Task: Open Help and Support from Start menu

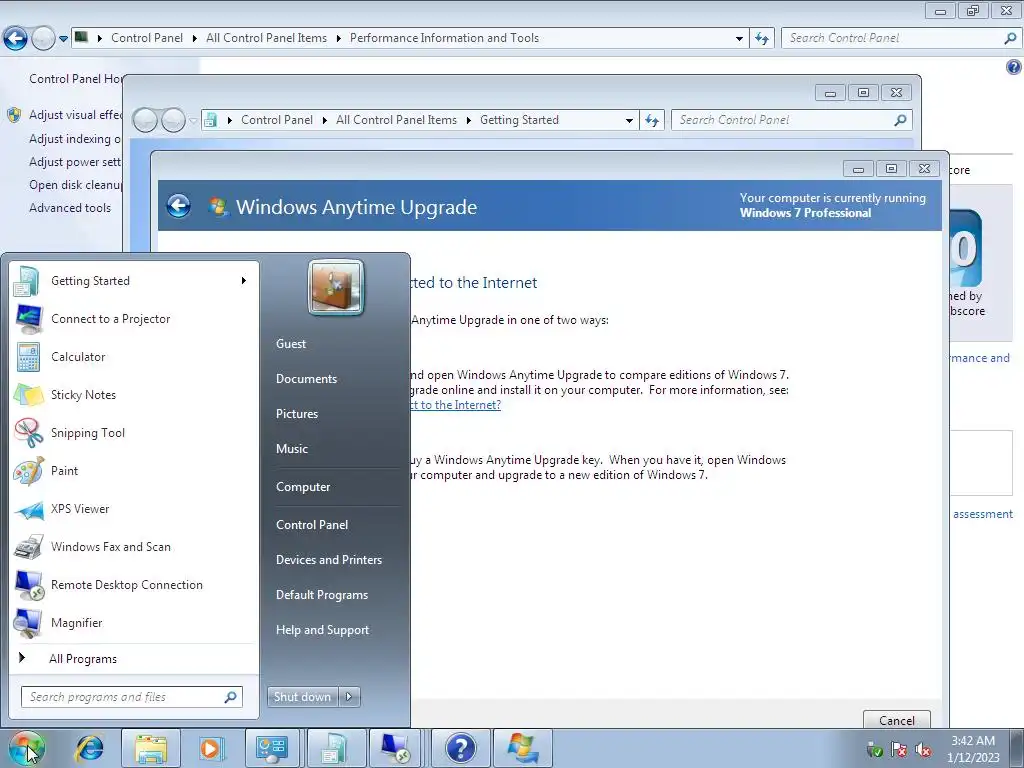Action: [322, 630]
